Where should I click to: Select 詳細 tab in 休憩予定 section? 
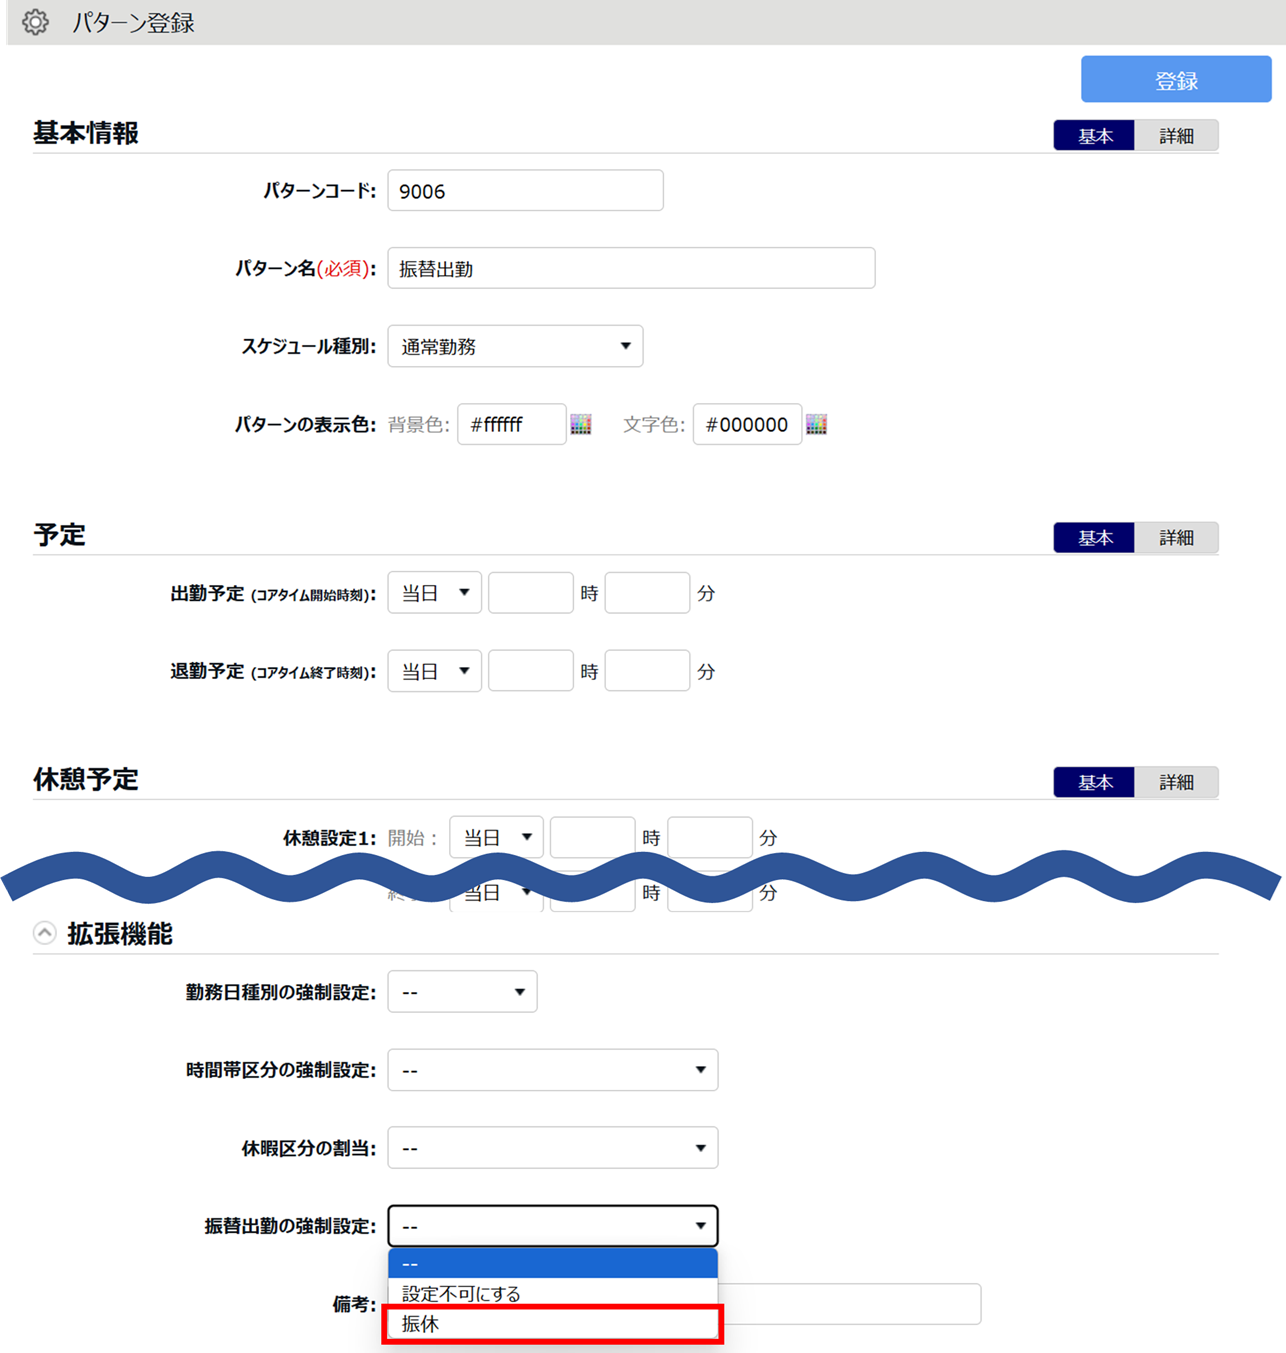tap(1177, 782)
